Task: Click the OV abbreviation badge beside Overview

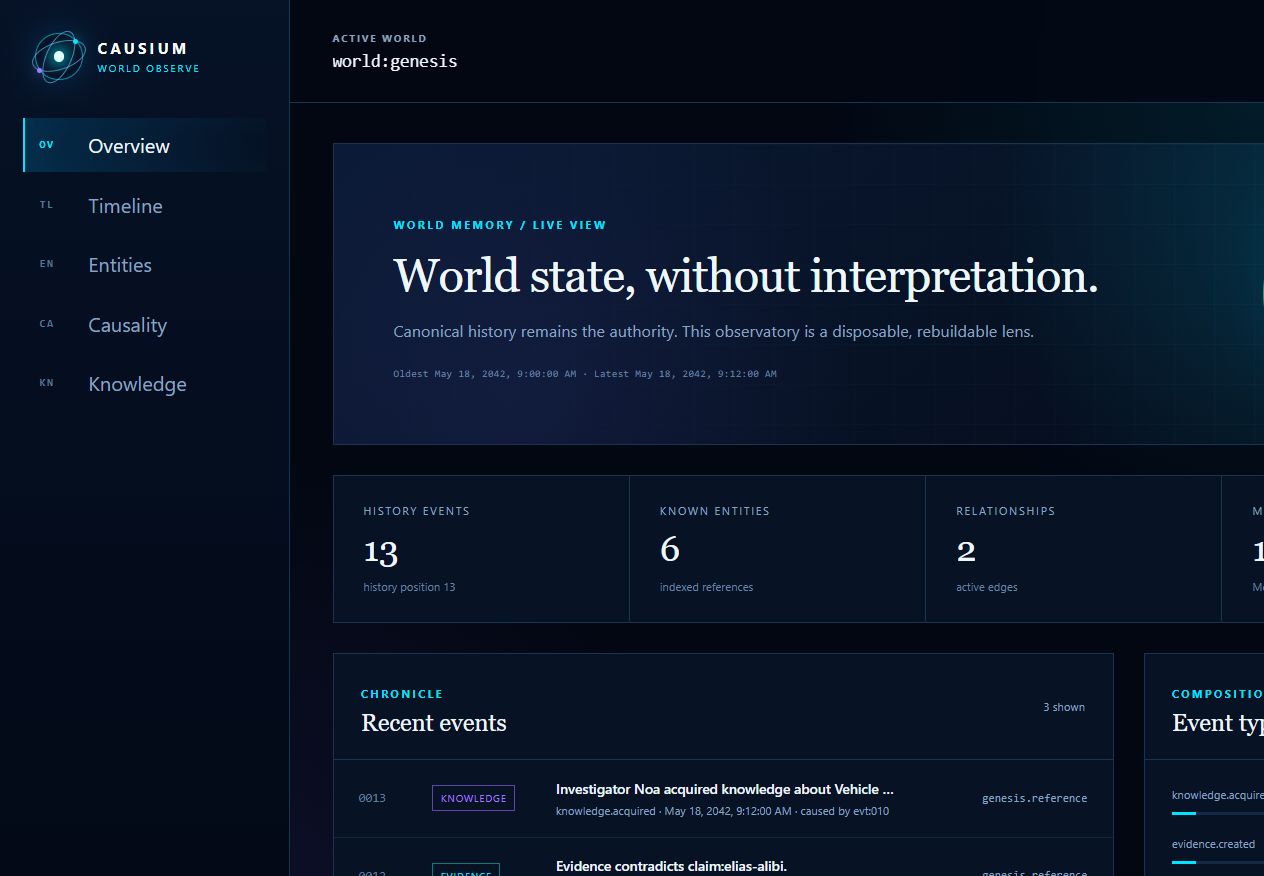Action: coord(46,145)
